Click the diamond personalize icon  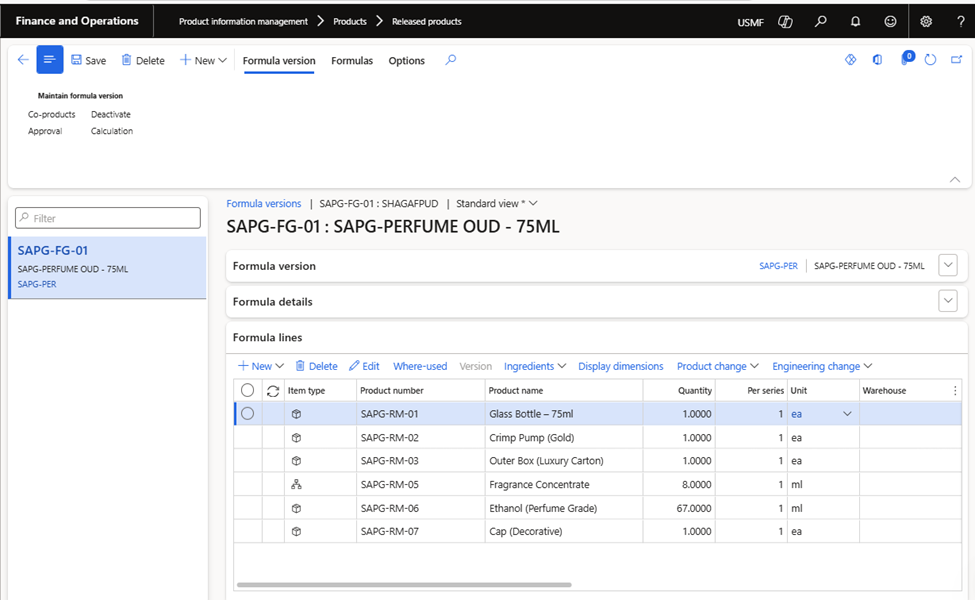851,60
